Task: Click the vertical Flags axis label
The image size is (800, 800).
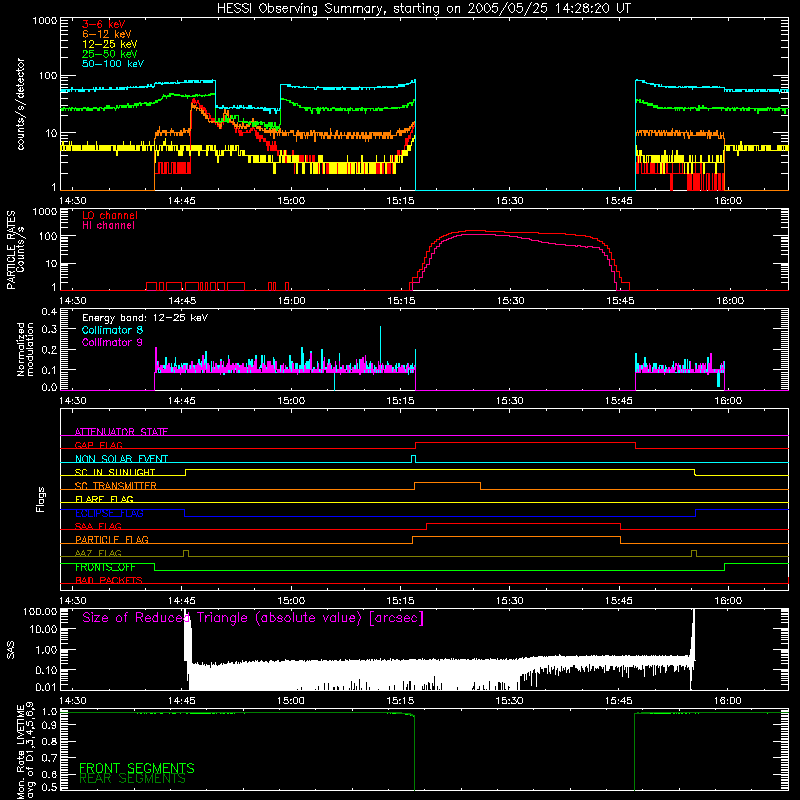Action: point(41,499)
